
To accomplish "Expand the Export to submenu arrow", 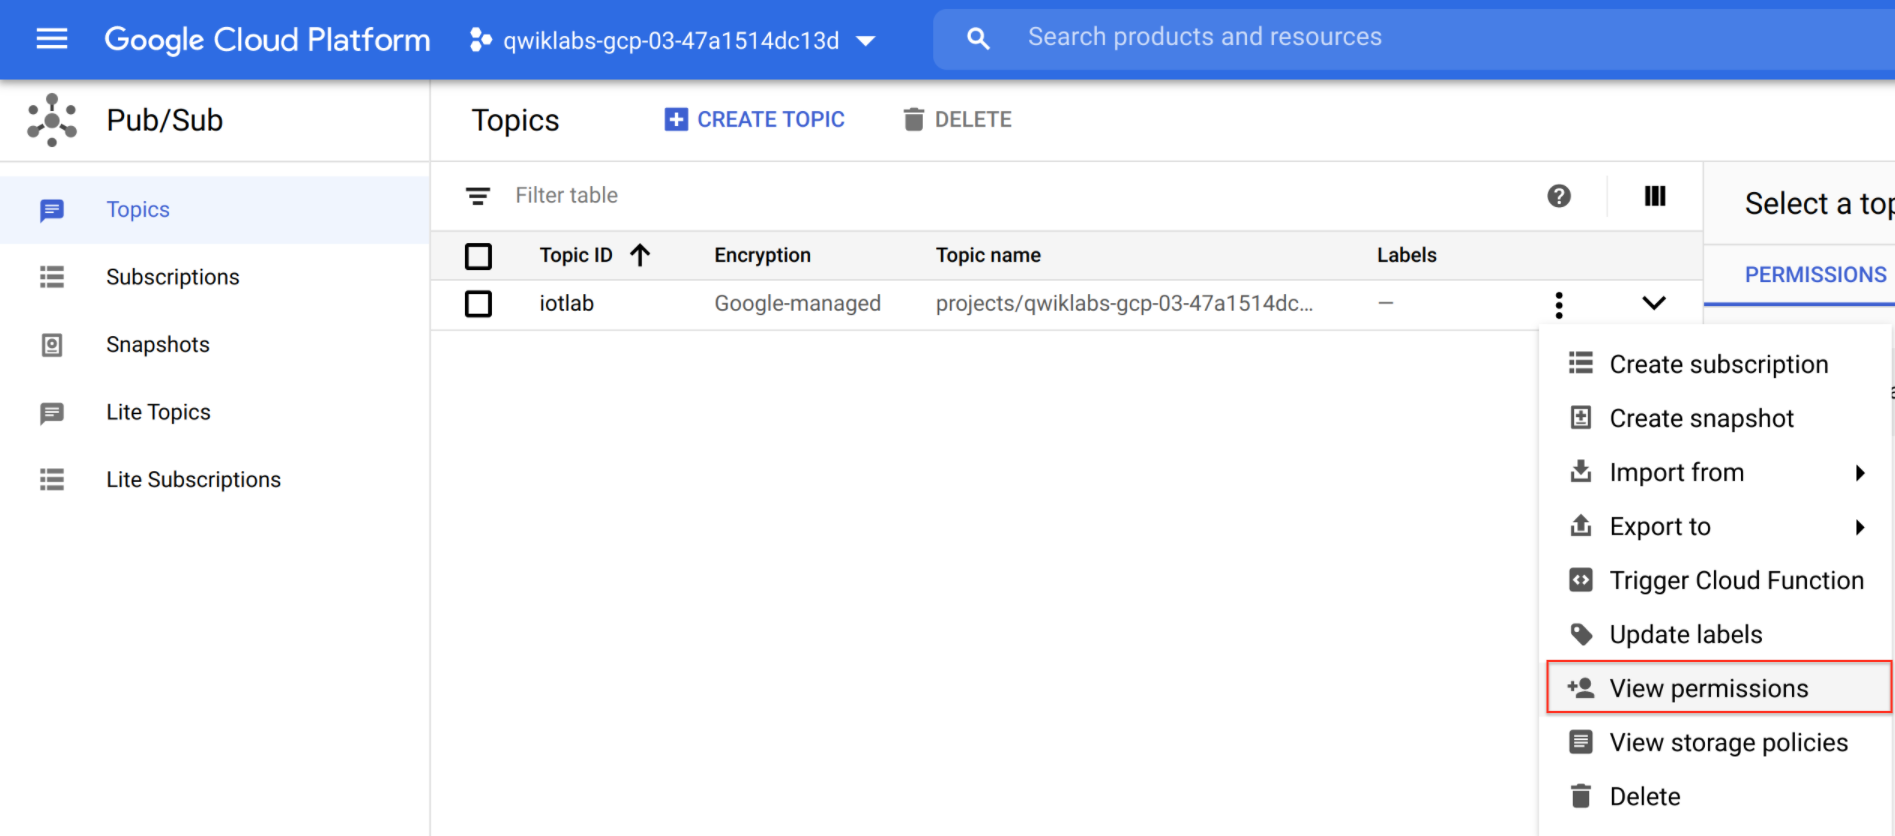I will [x=1860, y=527].
